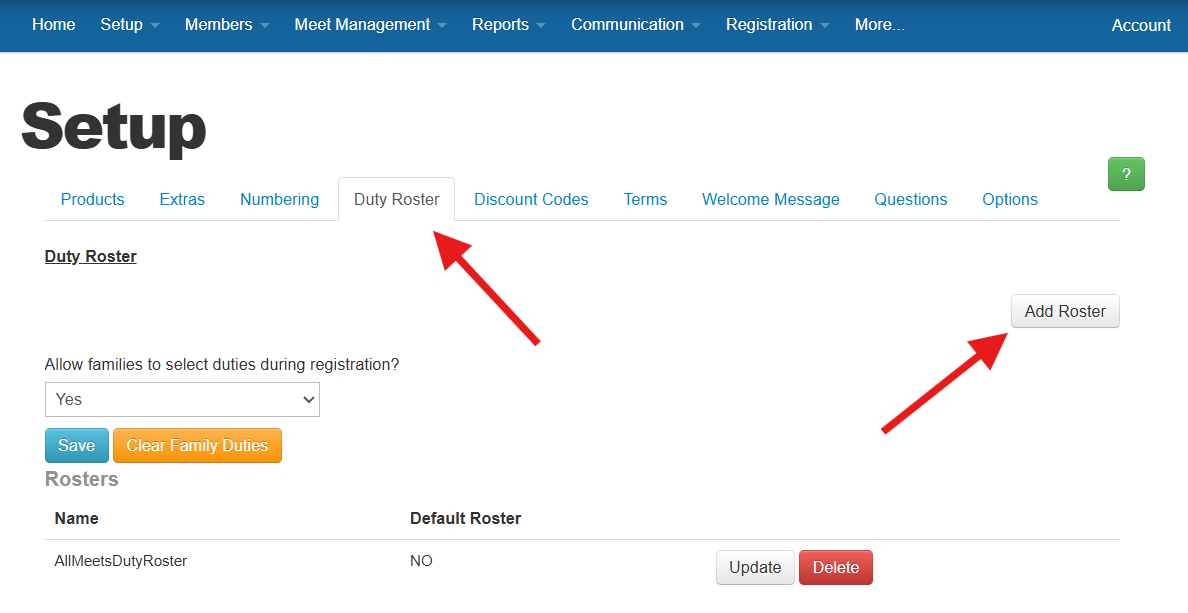Open the Account menu
Image resolution: width=1188 pixels, height=613 pixels.
tap(1140, 25)
